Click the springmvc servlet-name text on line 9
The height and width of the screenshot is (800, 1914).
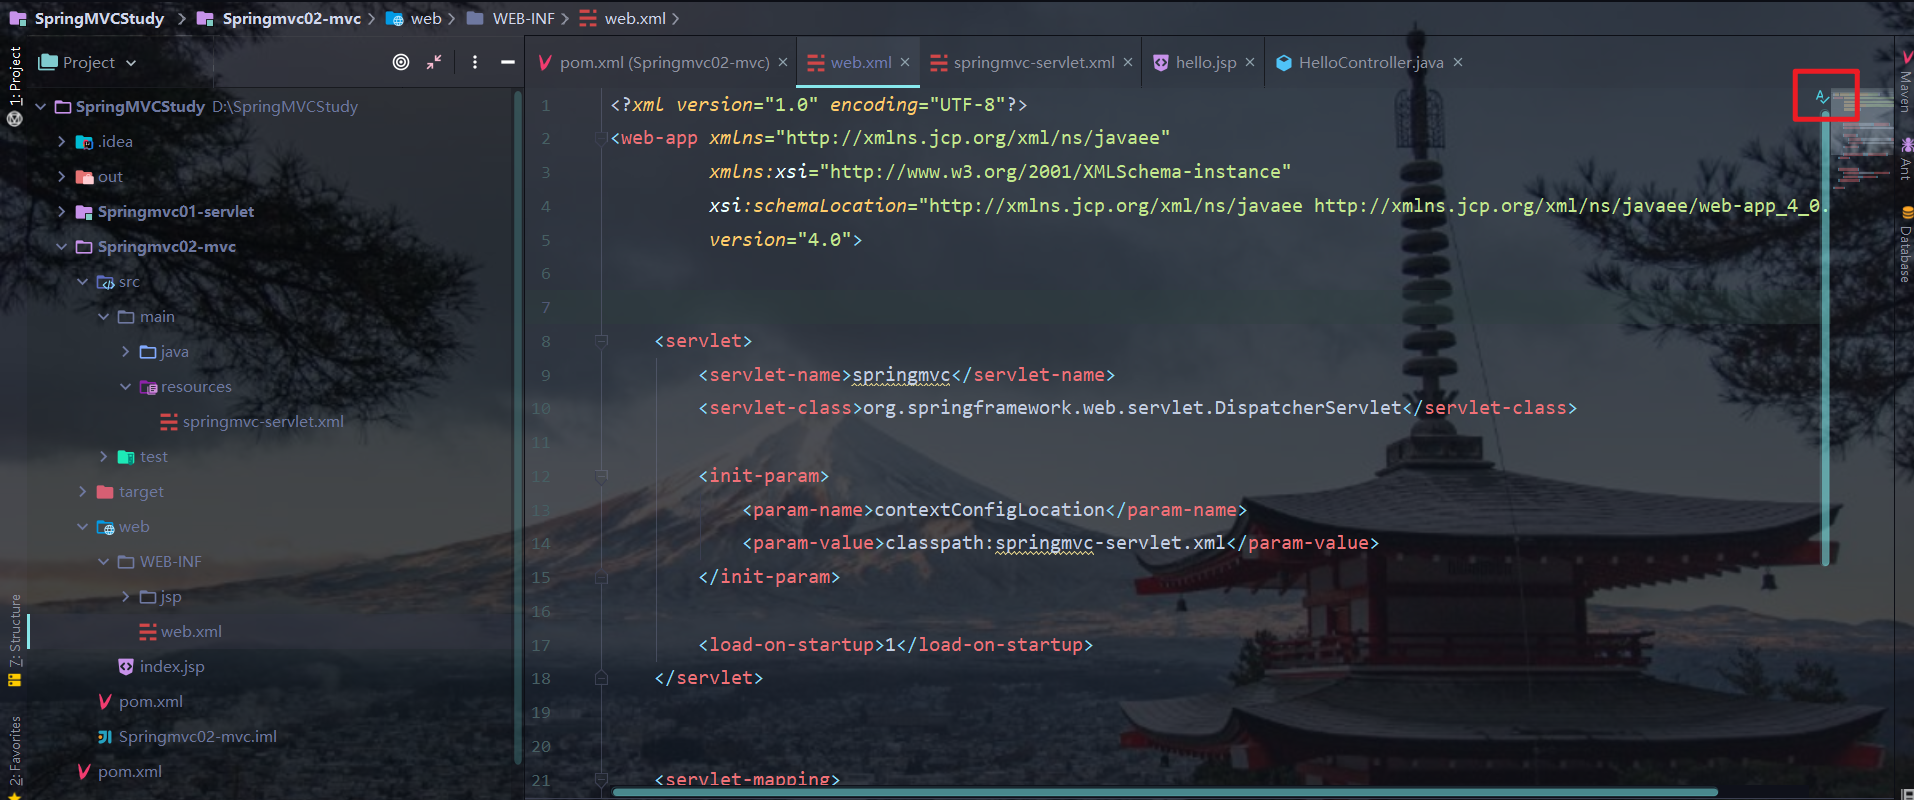coord(901,375)
